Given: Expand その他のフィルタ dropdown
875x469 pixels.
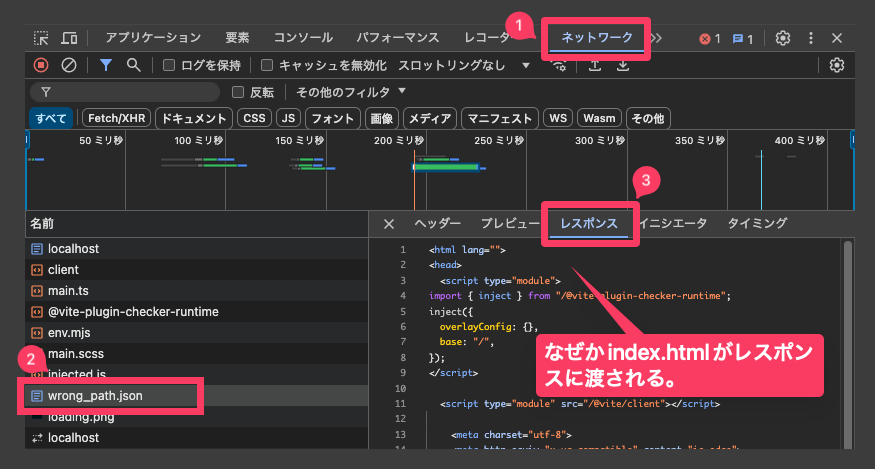Looking at the screenshot, I should (351, 92).
